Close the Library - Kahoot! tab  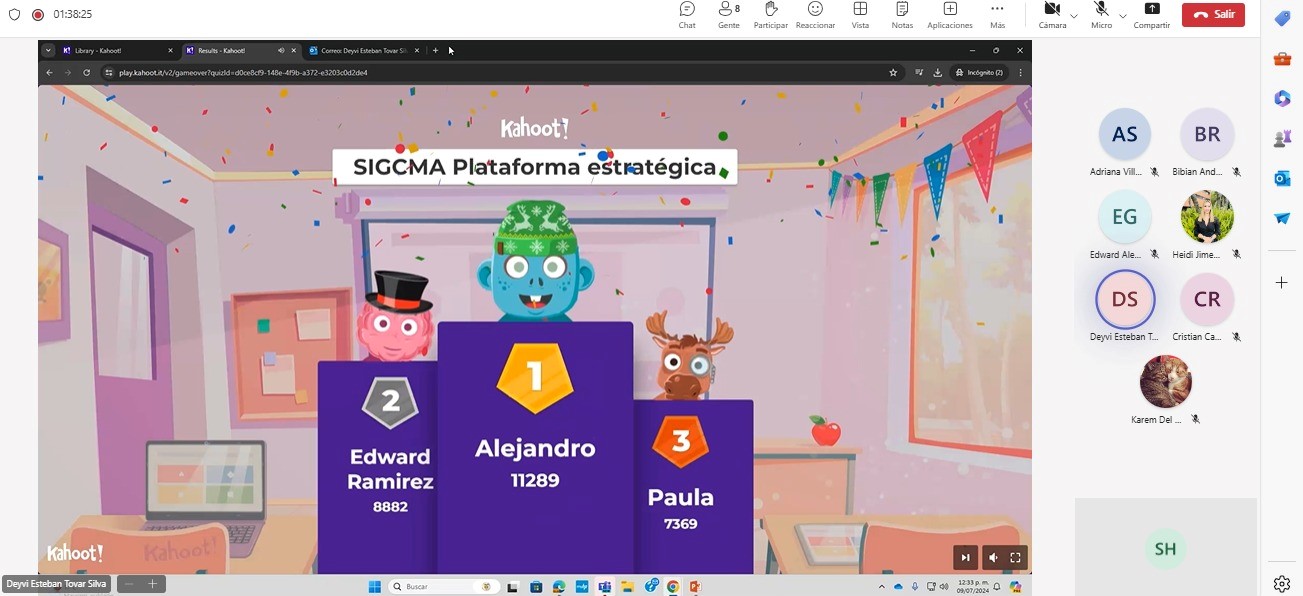click(x=170, y=50)
